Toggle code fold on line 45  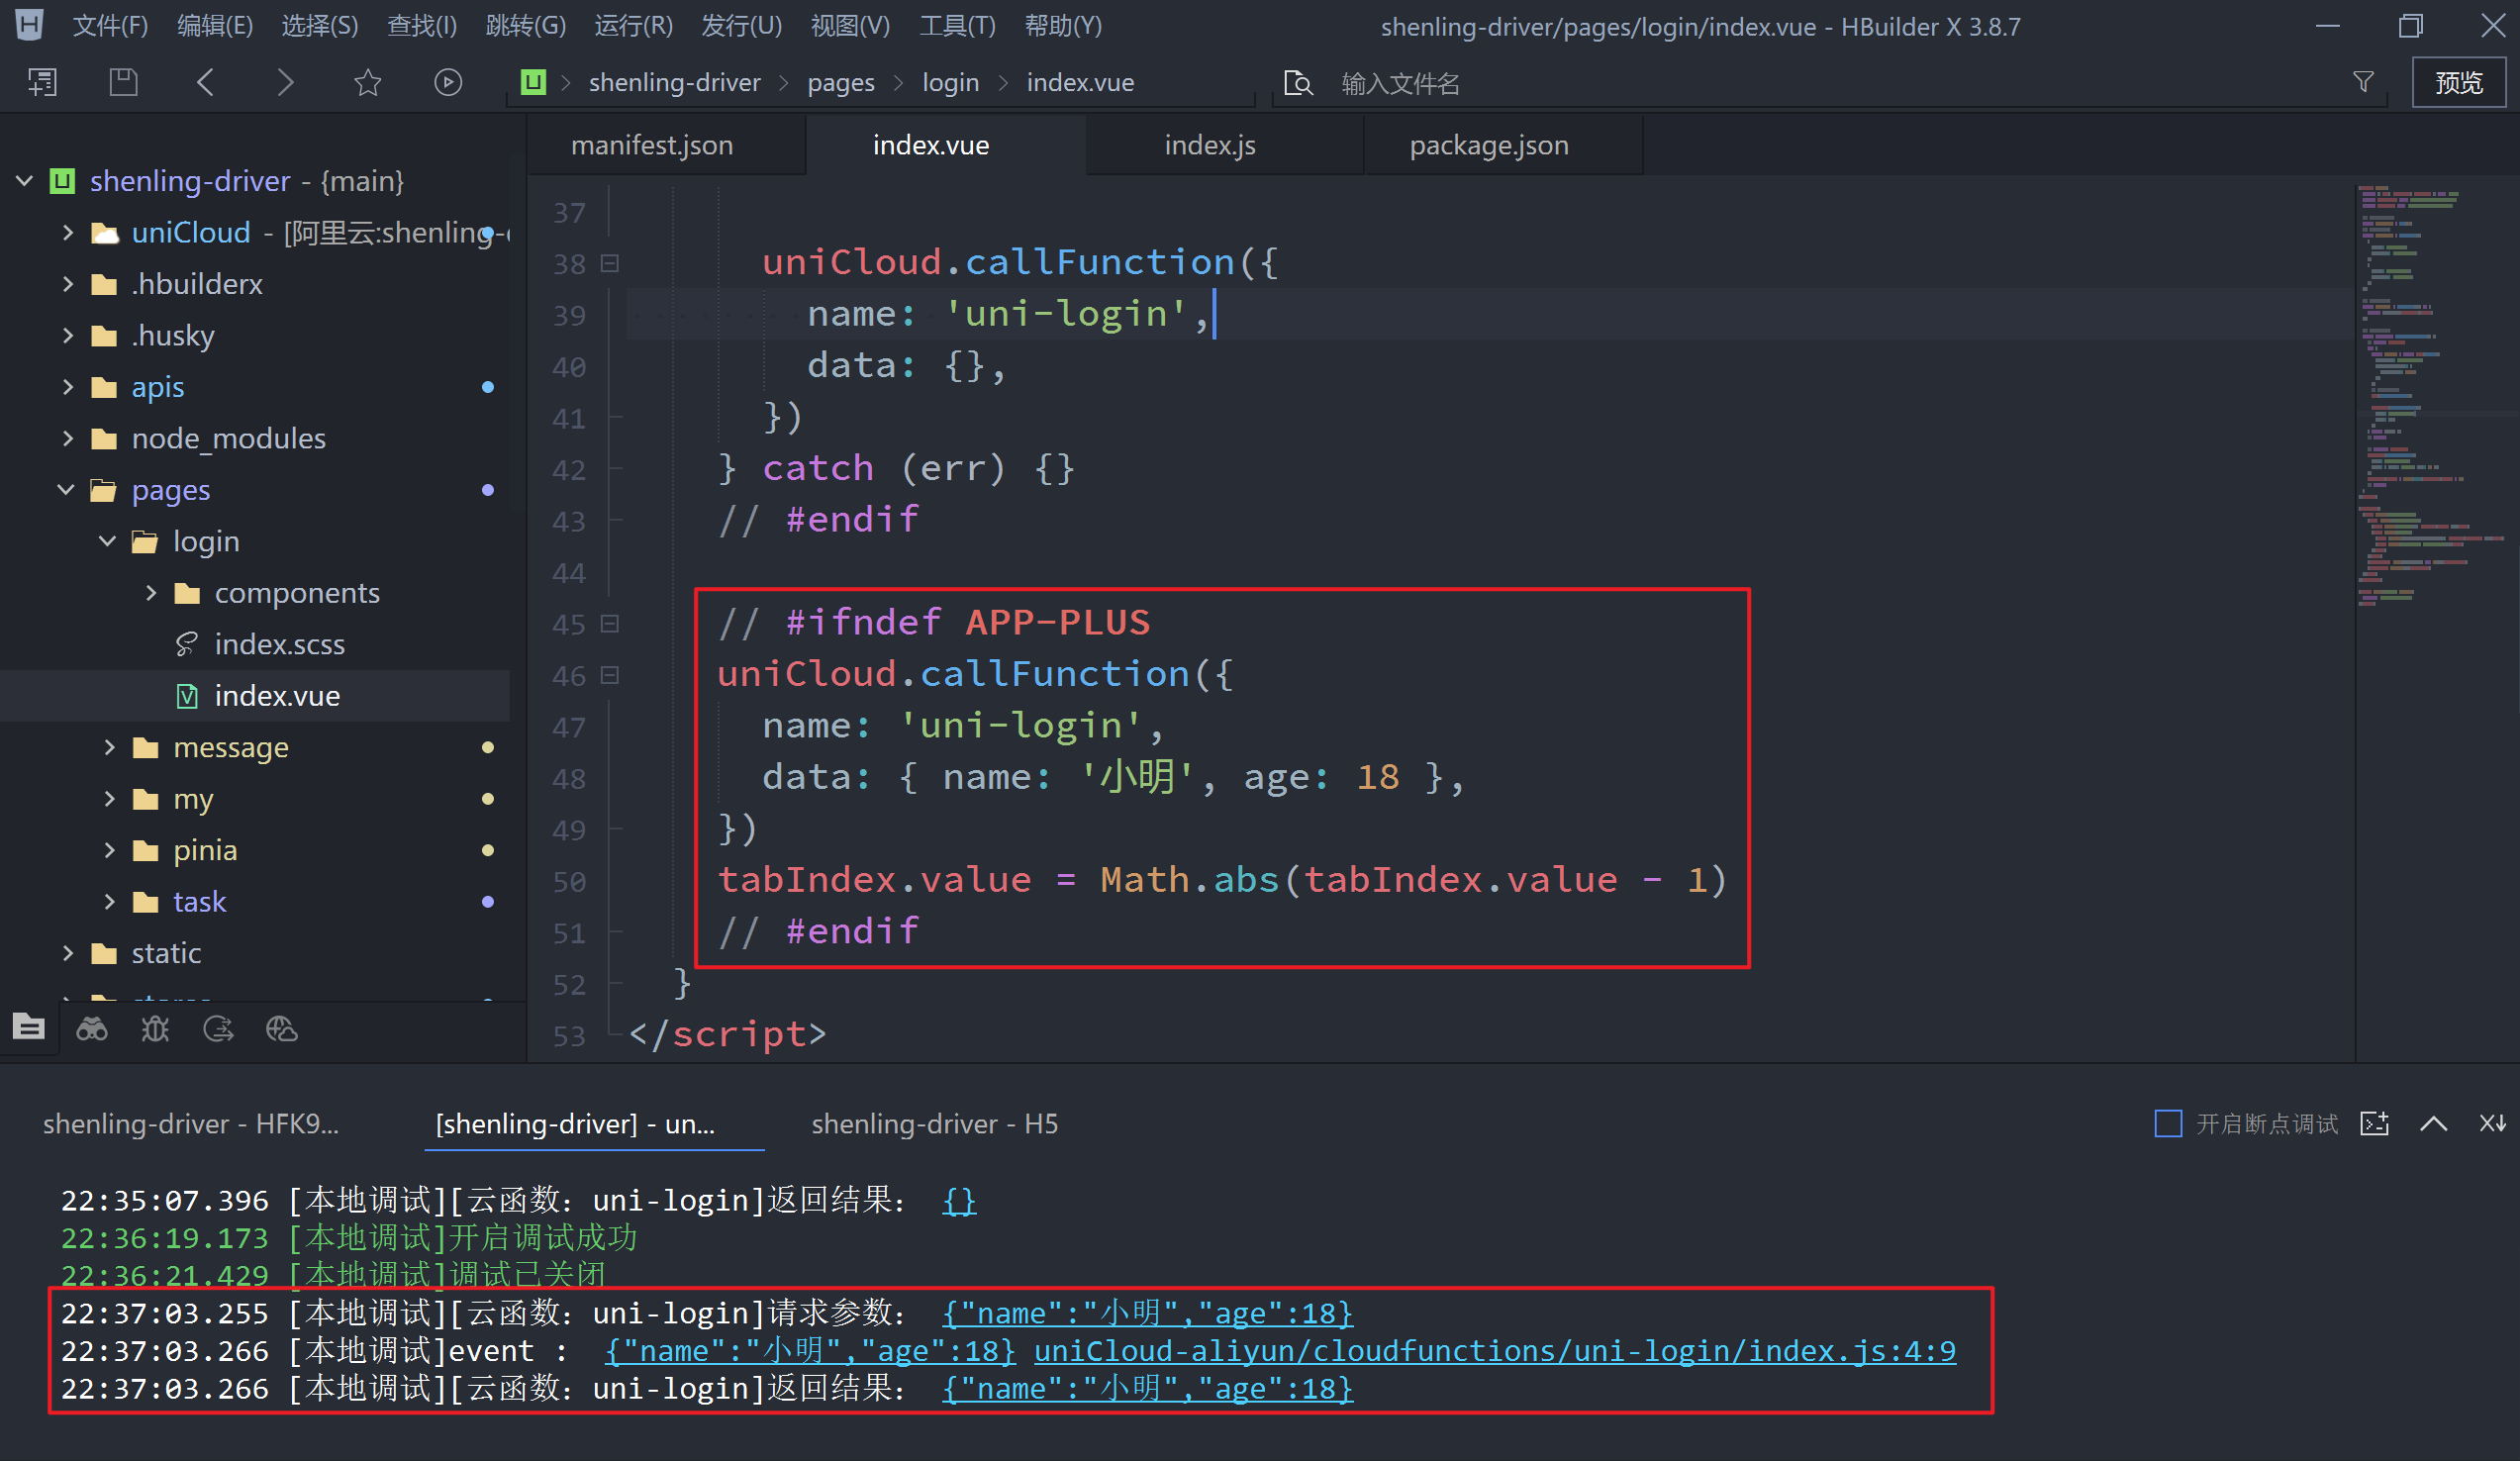click(x=610, y=624)
